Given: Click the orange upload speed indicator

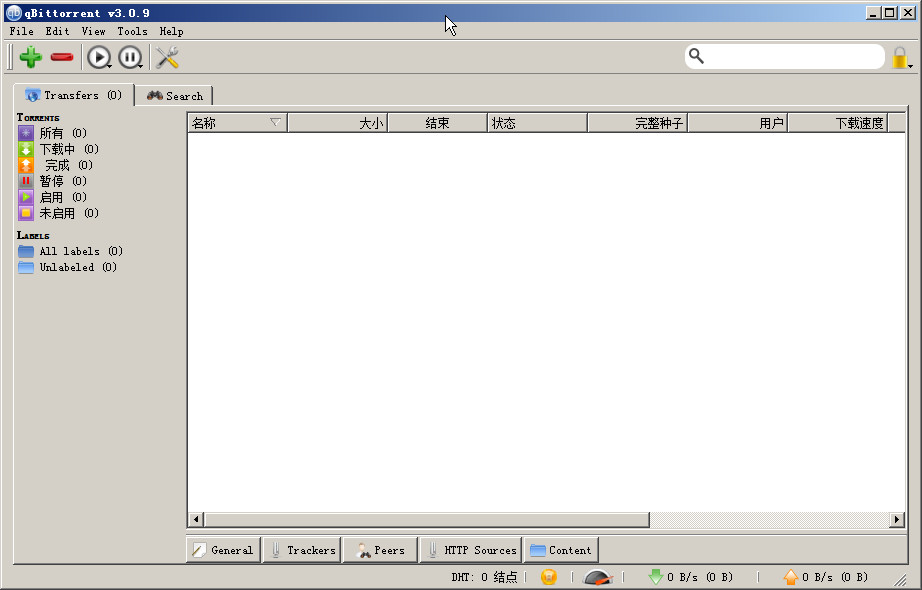Looking at the screenshot, I should pyautogui.click(x=826, y=577).
